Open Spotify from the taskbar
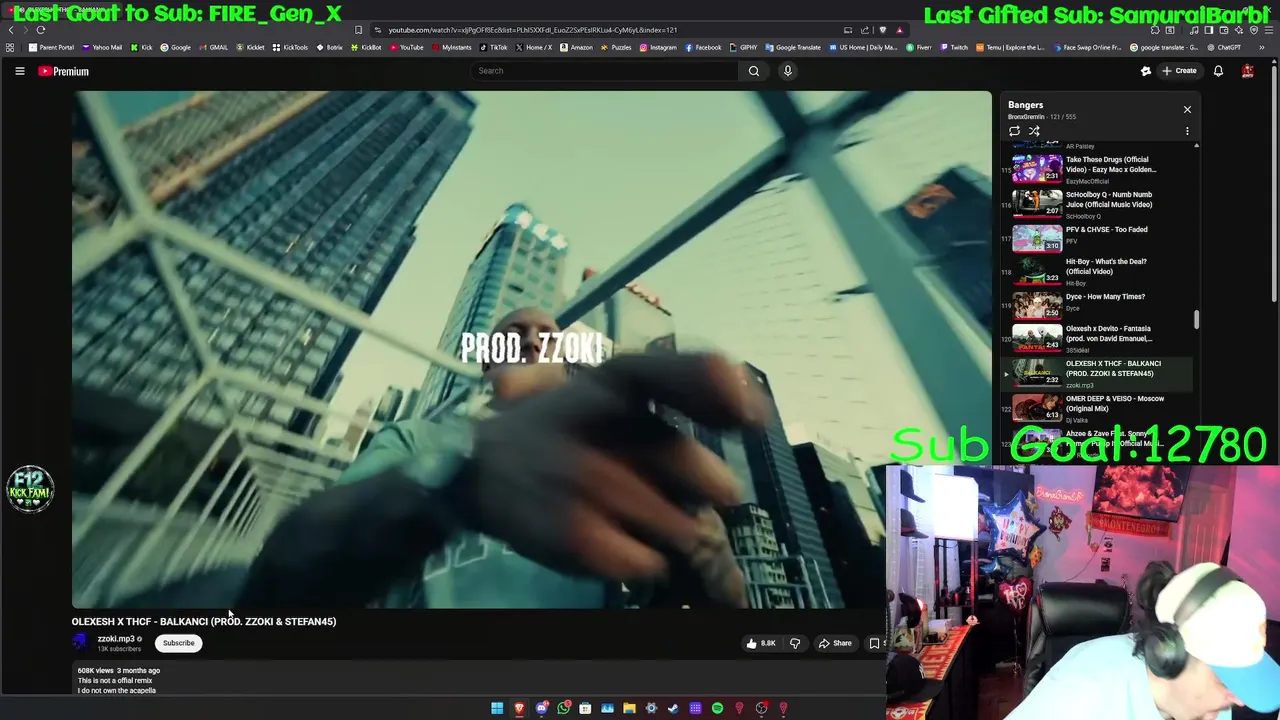 pos(717,708)
